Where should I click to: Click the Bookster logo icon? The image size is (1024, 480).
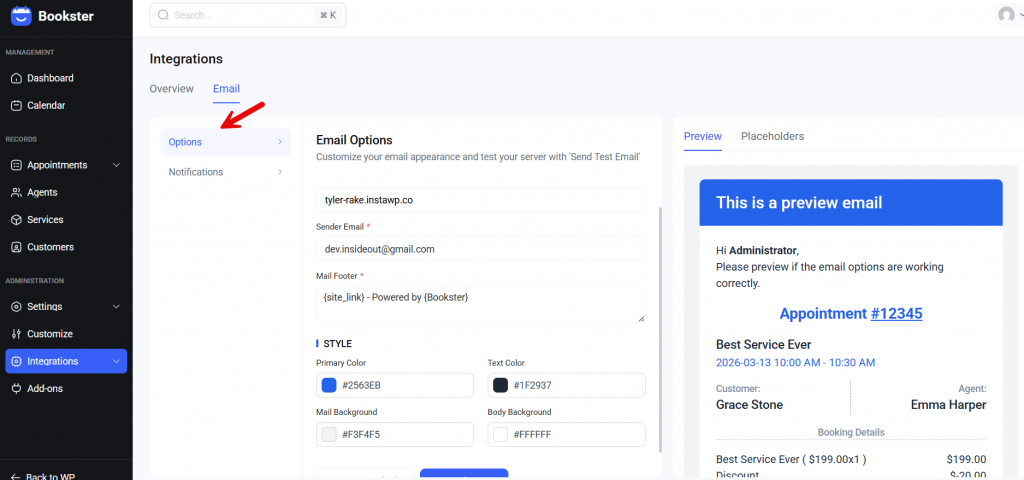pos(21,16)
